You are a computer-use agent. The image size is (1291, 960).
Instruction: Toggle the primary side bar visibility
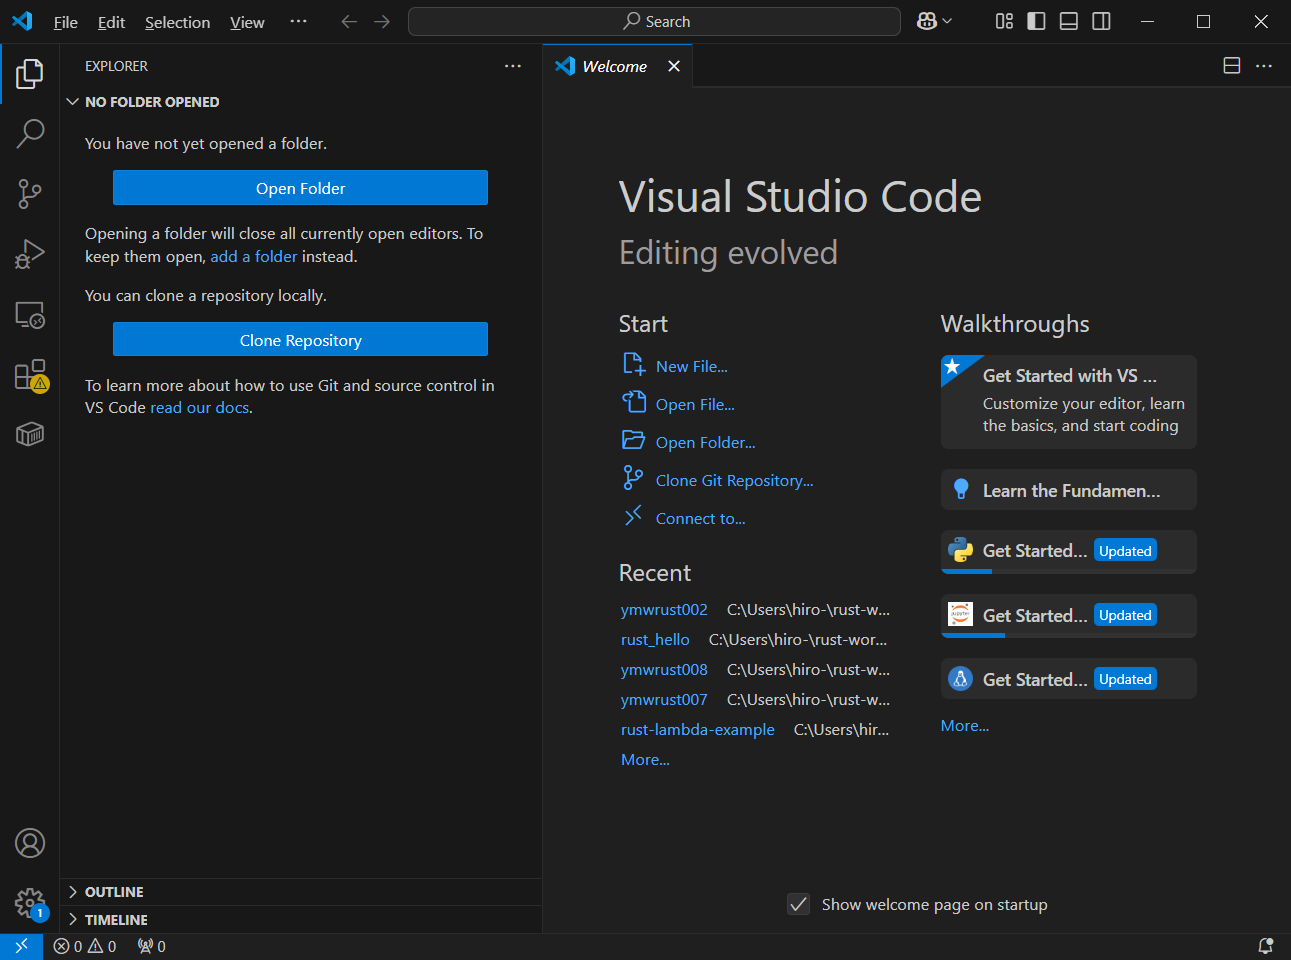click(x=1036, y=21)
